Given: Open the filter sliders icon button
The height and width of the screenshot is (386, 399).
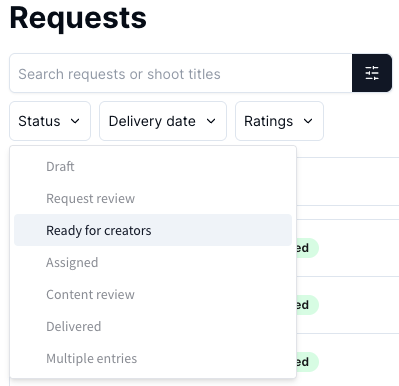Looking at the screenshot, I should (372, 73).
